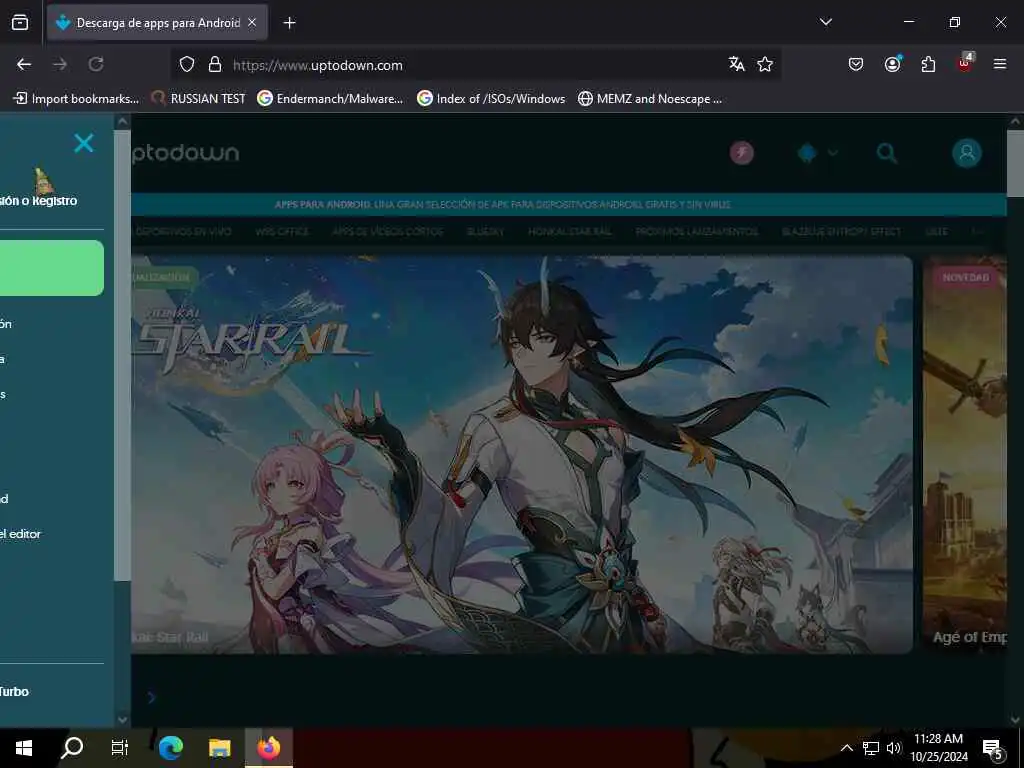Image resolution: width=1024 pixels, height=768 pixels.
Task: Open the Firefox account icon
Action: tap(892, 64)
